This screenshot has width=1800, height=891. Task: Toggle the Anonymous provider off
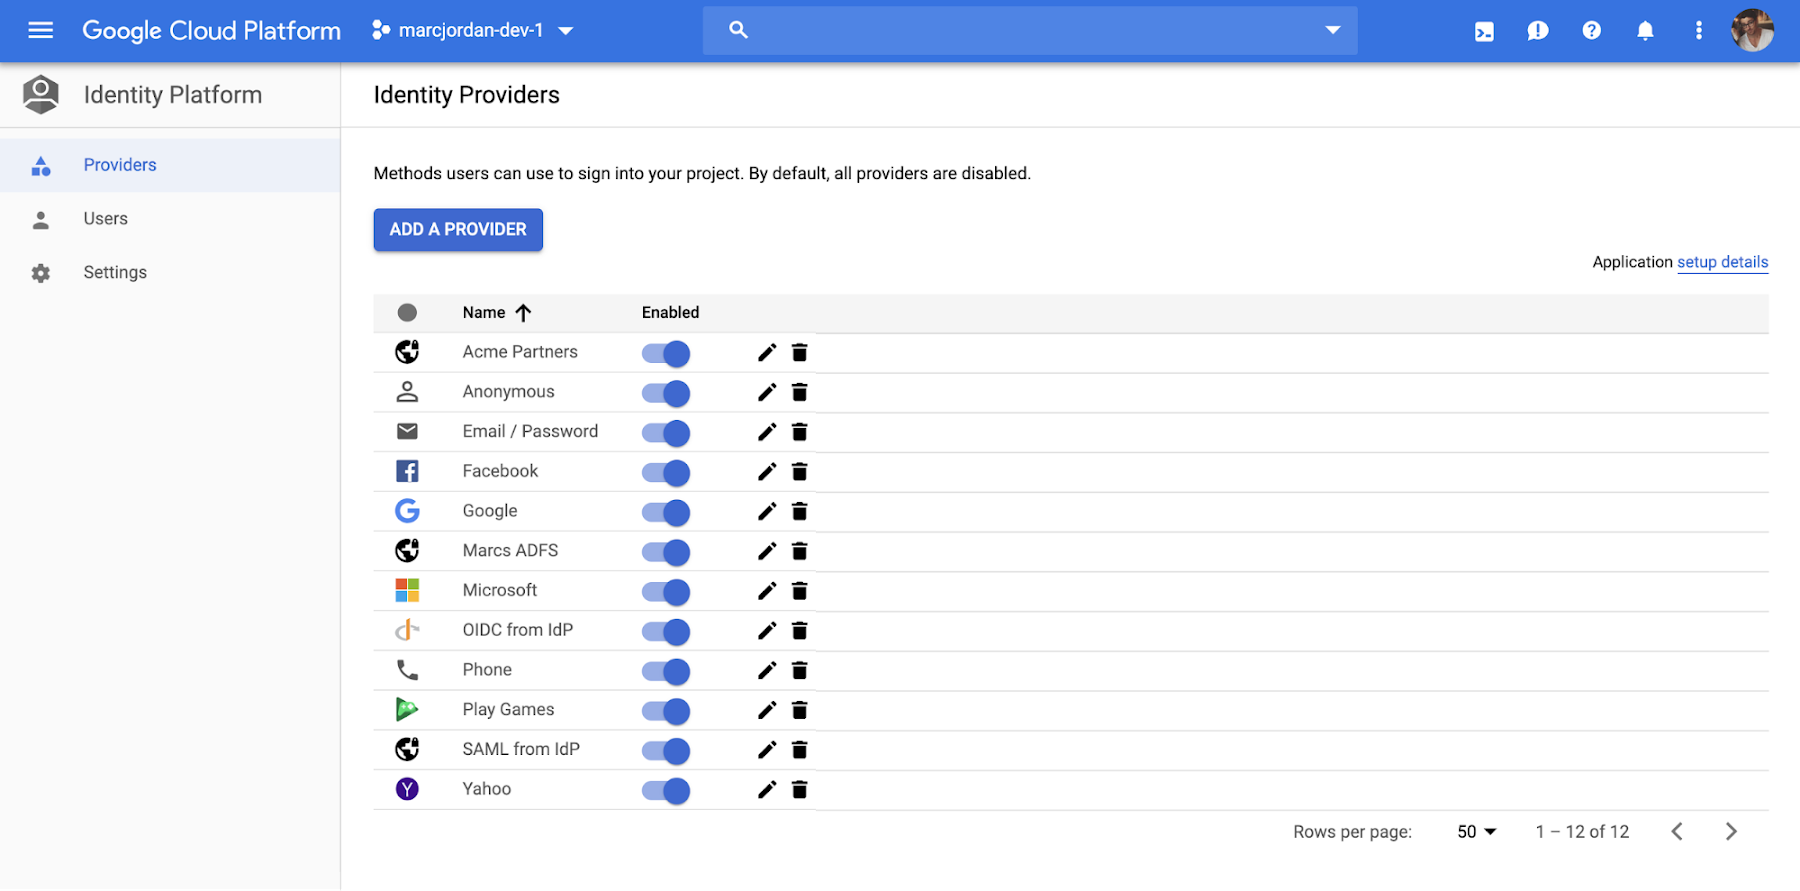tap(665, 392)
